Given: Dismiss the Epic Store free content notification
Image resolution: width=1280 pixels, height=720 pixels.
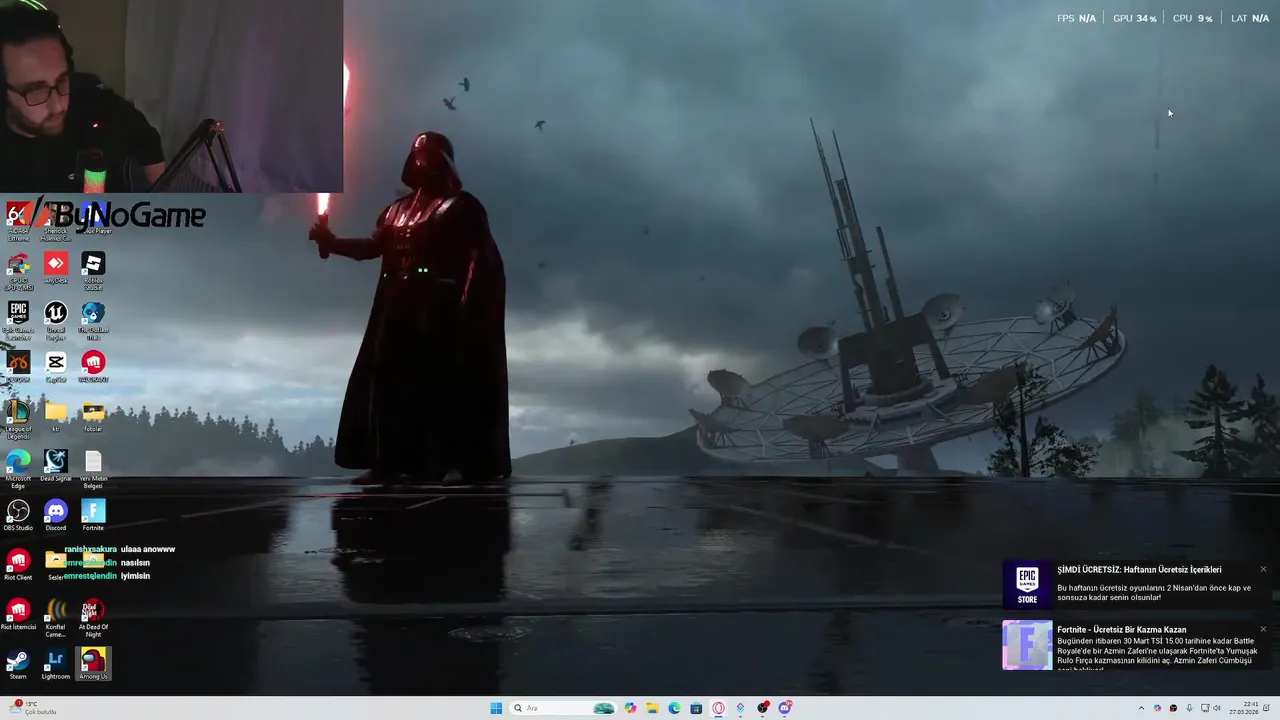Looking at the screenshot, I should (x=1263, y=569).
